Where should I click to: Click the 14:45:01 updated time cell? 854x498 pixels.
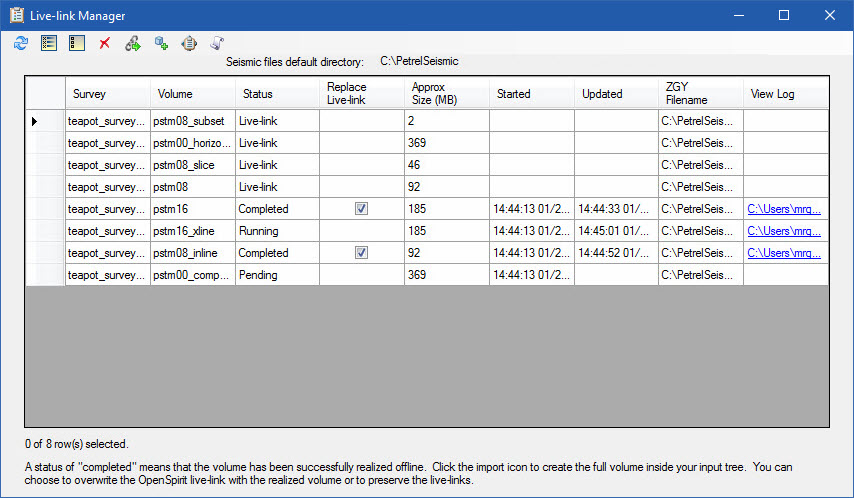[617, 231]
